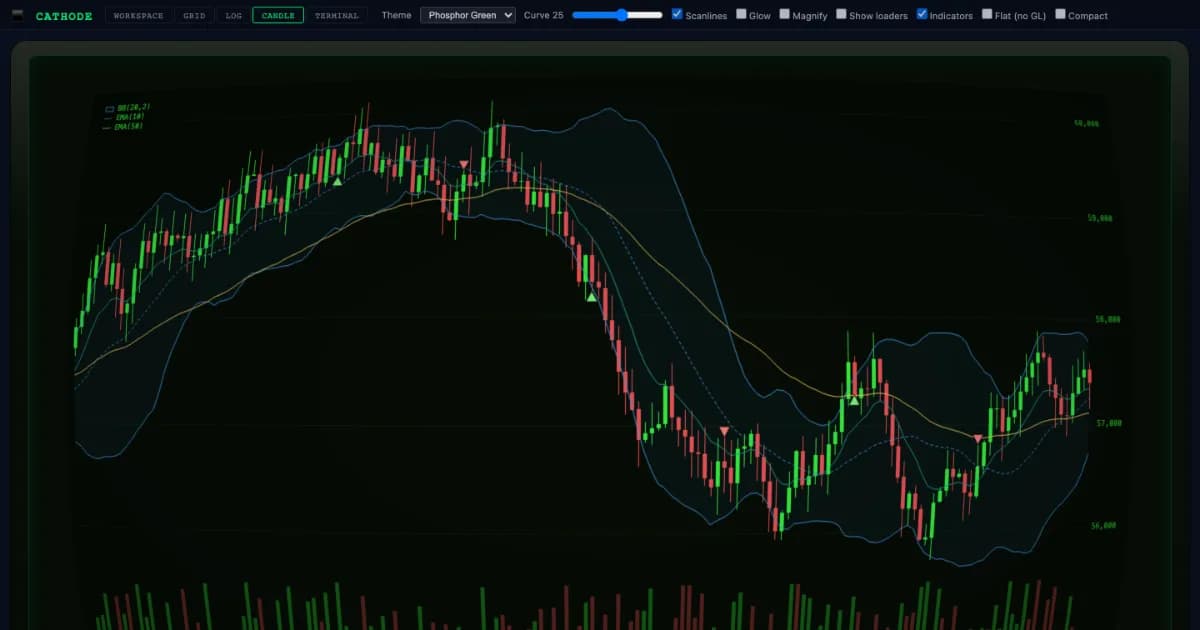
Task: Click the Cathode logo icon
Action: (18, 15)
